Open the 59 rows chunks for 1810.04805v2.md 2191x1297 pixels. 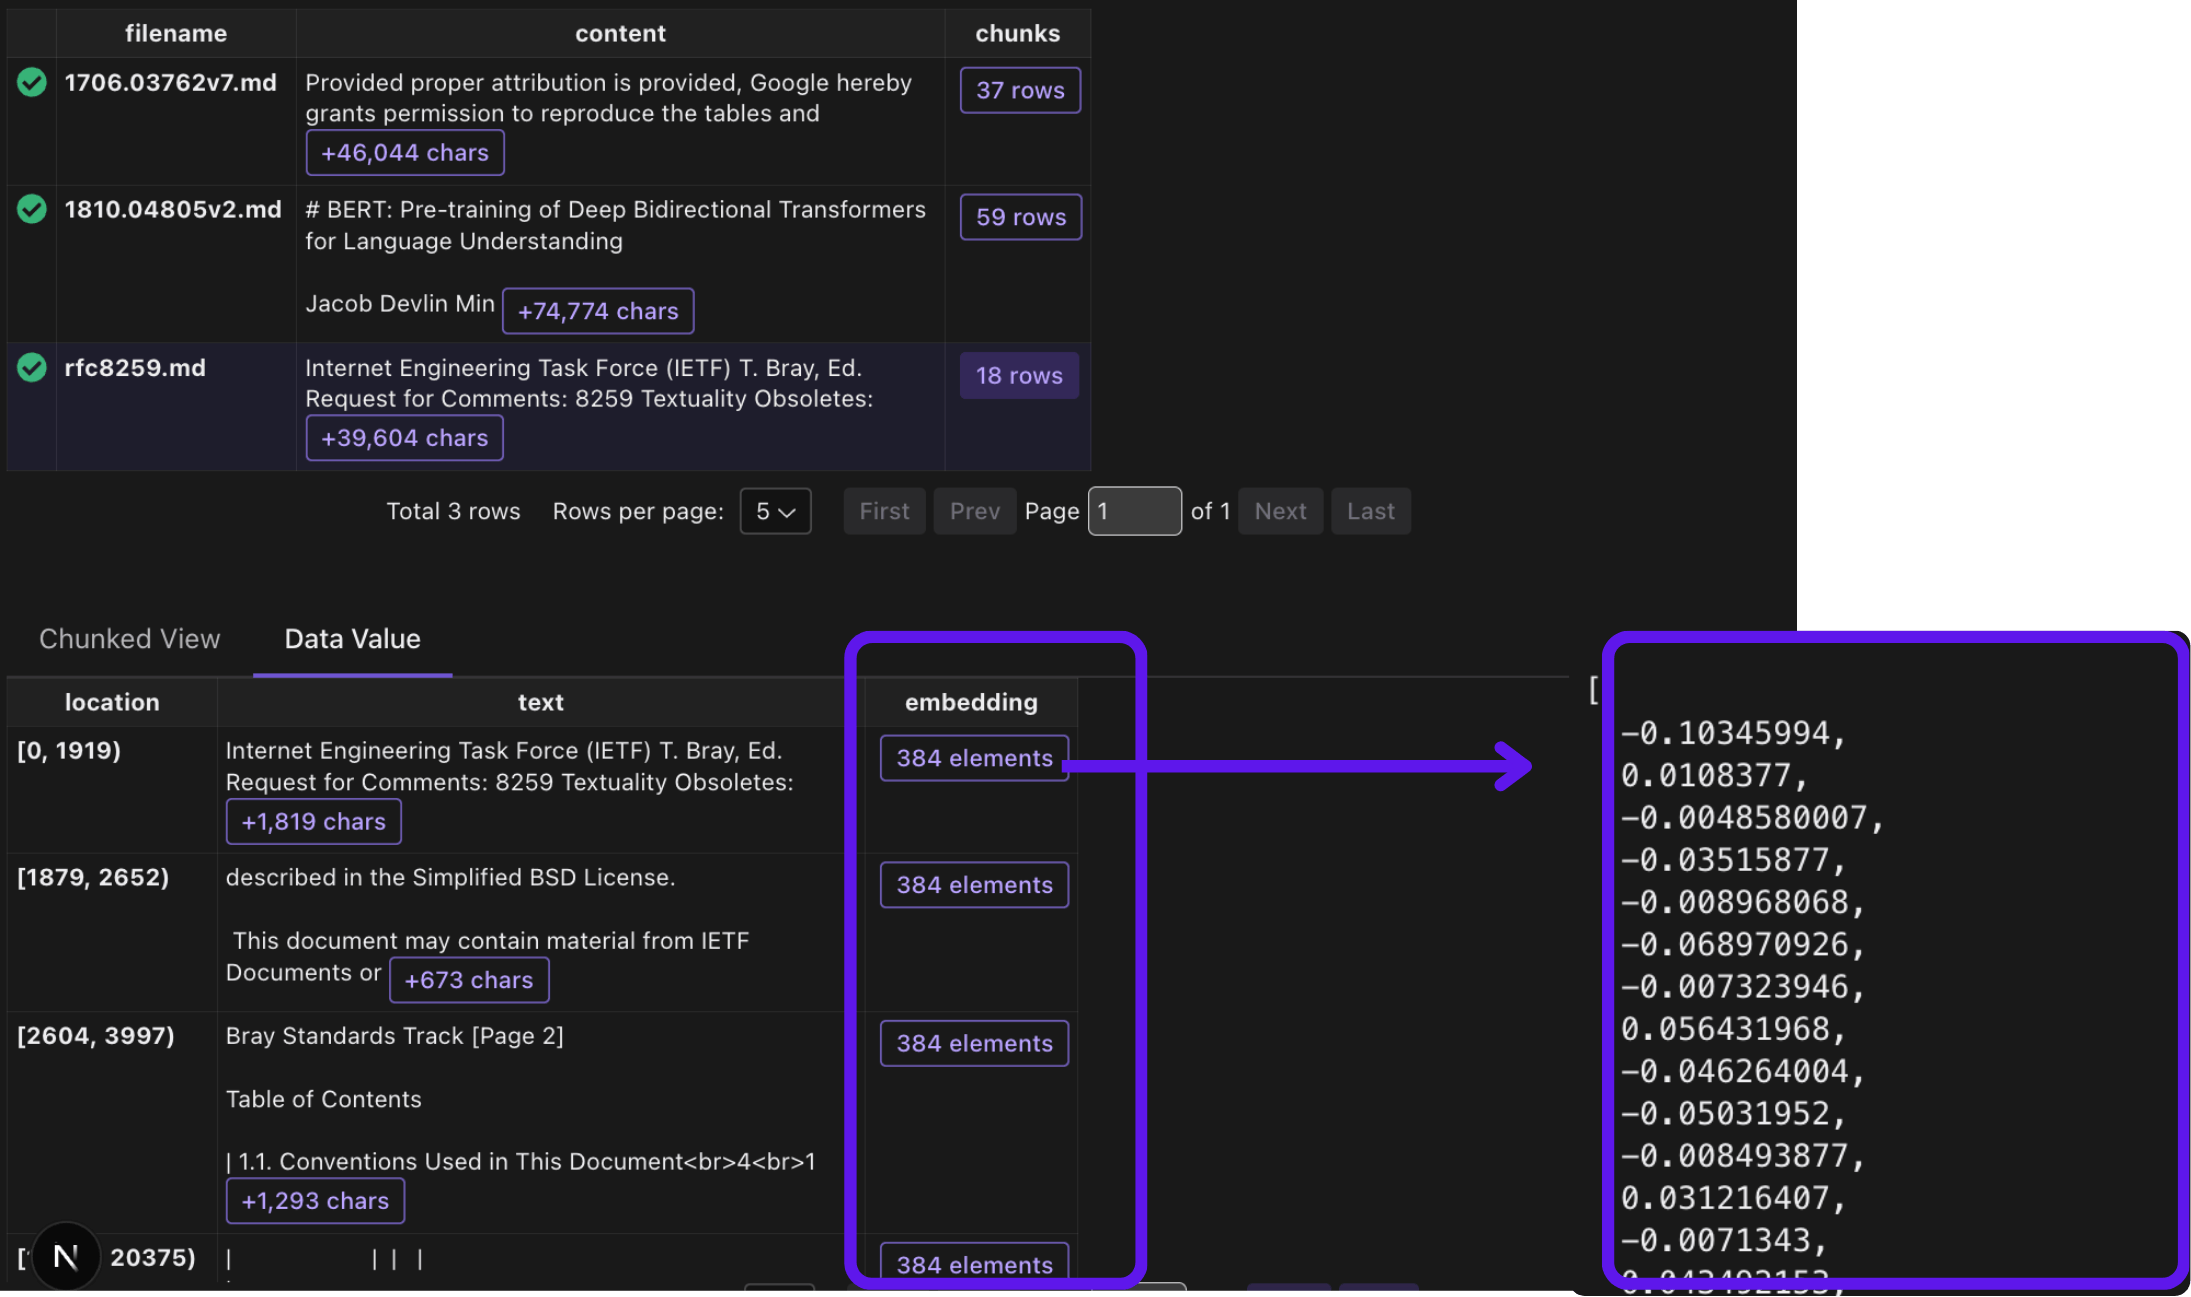pos(1020,217)
